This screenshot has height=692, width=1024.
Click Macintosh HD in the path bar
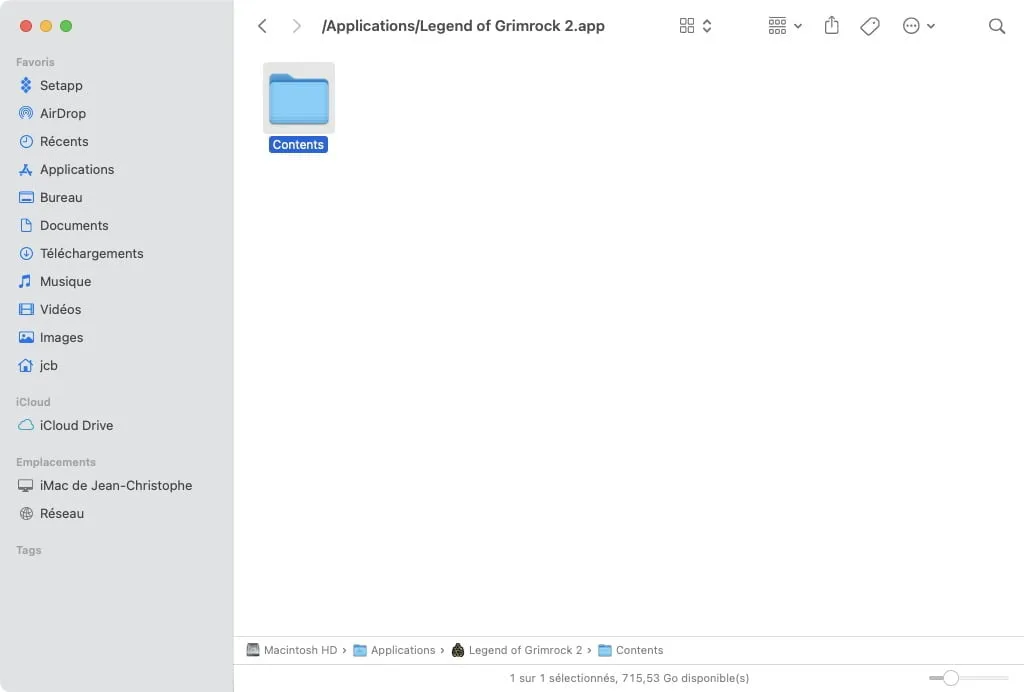(292, 650)
